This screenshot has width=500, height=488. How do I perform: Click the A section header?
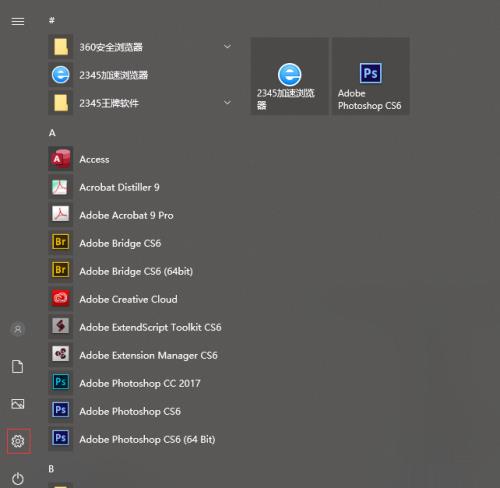pyautogui.click(x=52, y=133)
